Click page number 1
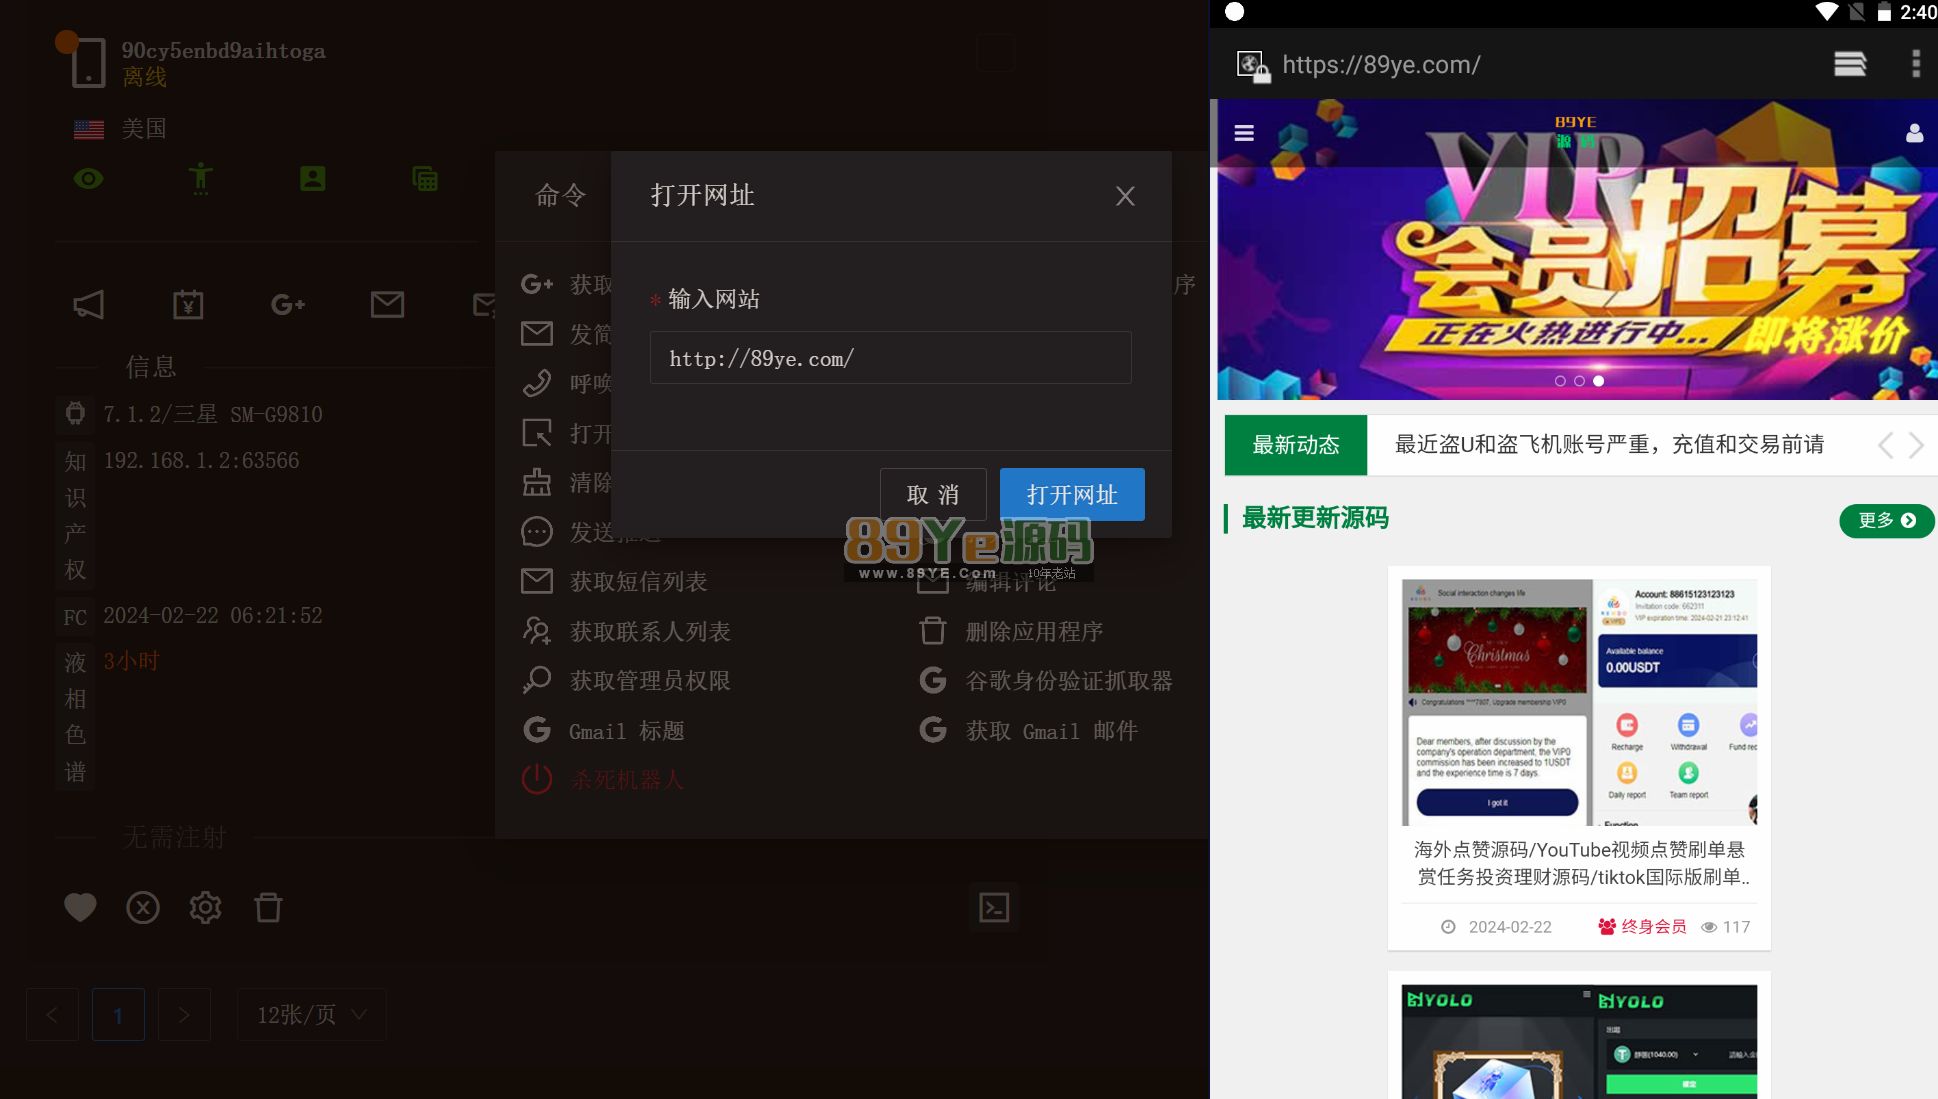This screenshot has height=1099, width=1938. coord(118,1014)
